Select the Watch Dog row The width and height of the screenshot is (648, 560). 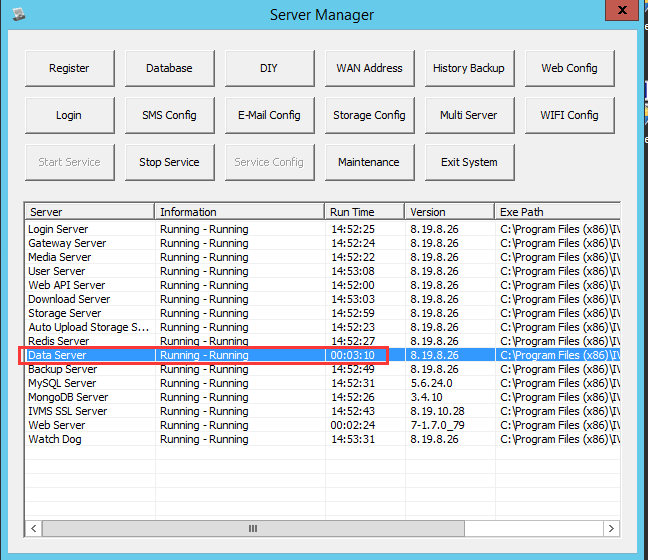pos(322,440)
